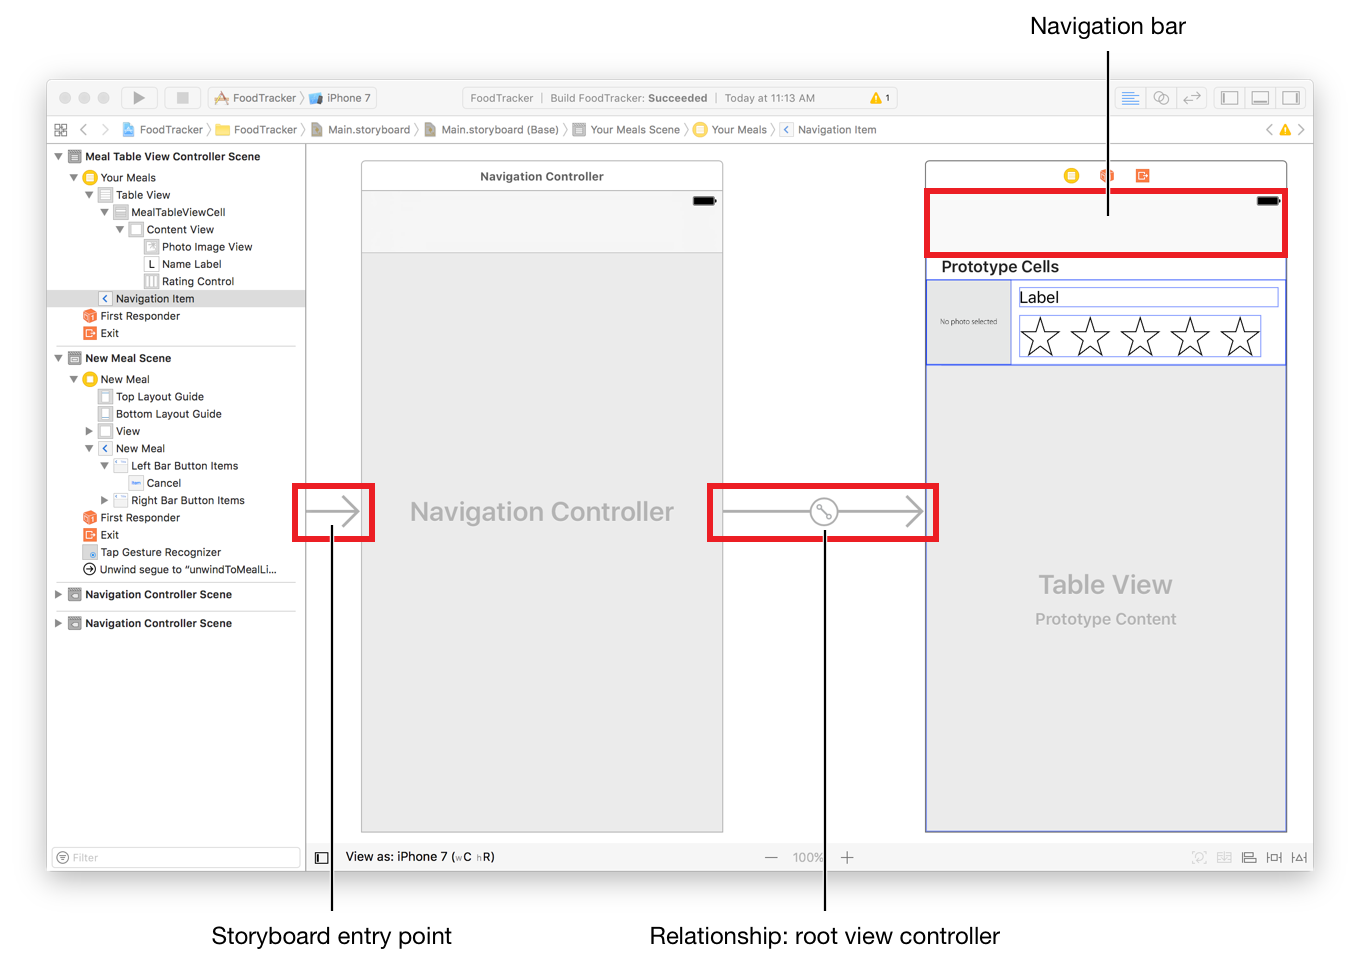Run the project with the Play button
The image size is (1360, 963).
(x=139, y=98)
